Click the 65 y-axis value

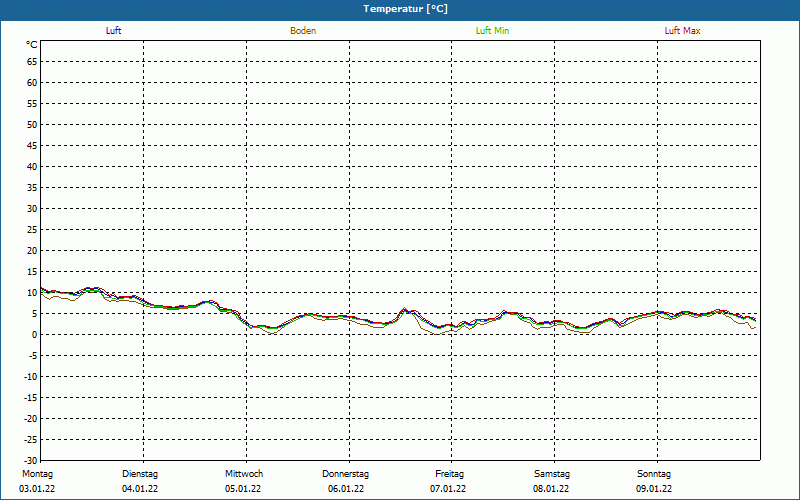pos(32,62)
